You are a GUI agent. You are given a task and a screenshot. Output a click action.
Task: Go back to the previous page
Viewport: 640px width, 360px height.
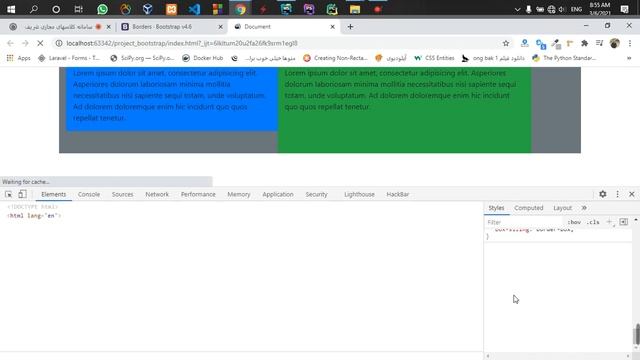[11, 43]
